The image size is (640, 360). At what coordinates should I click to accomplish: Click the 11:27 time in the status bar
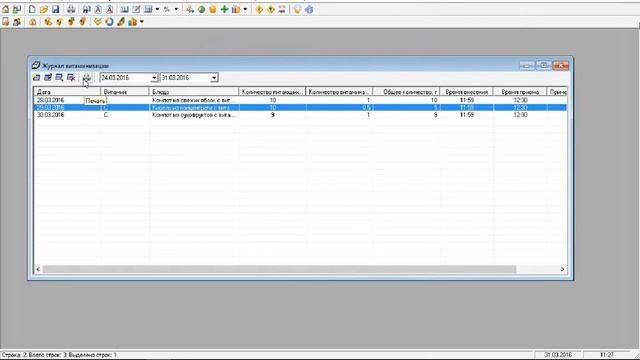coord(607,355)
